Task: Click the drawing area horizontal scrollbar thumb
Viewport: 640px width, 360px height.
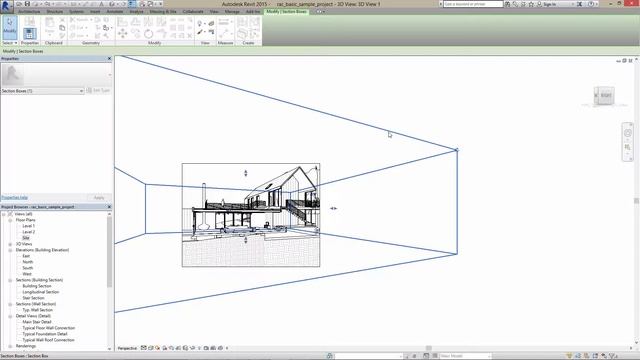Action: [429, 348]
